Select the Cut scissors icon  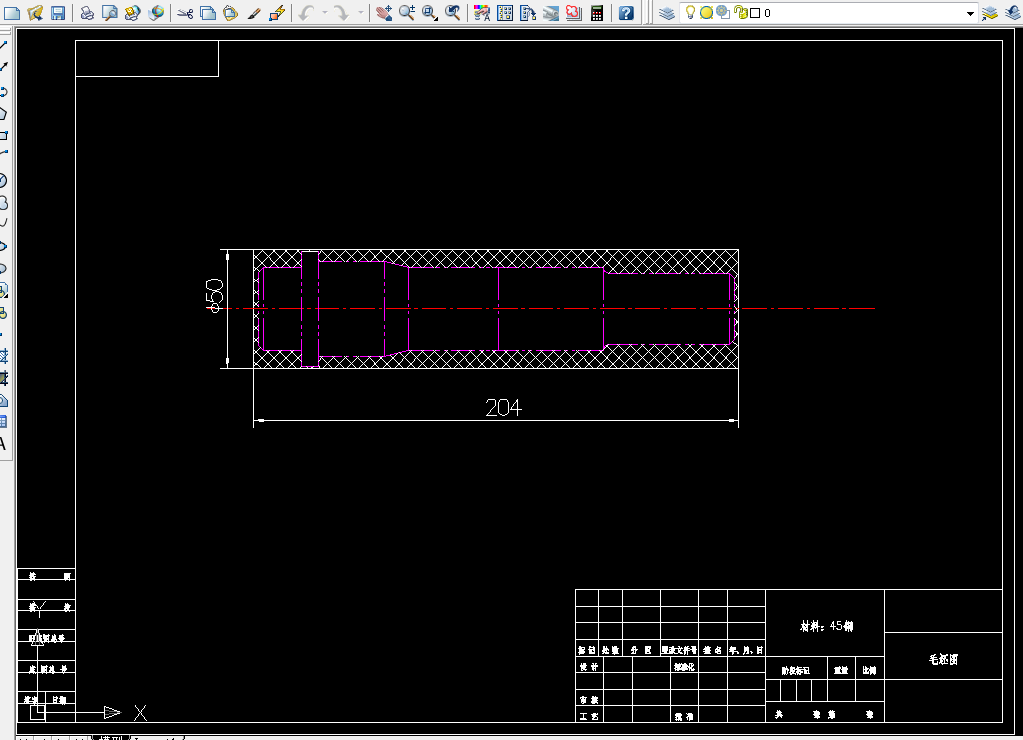185,12
